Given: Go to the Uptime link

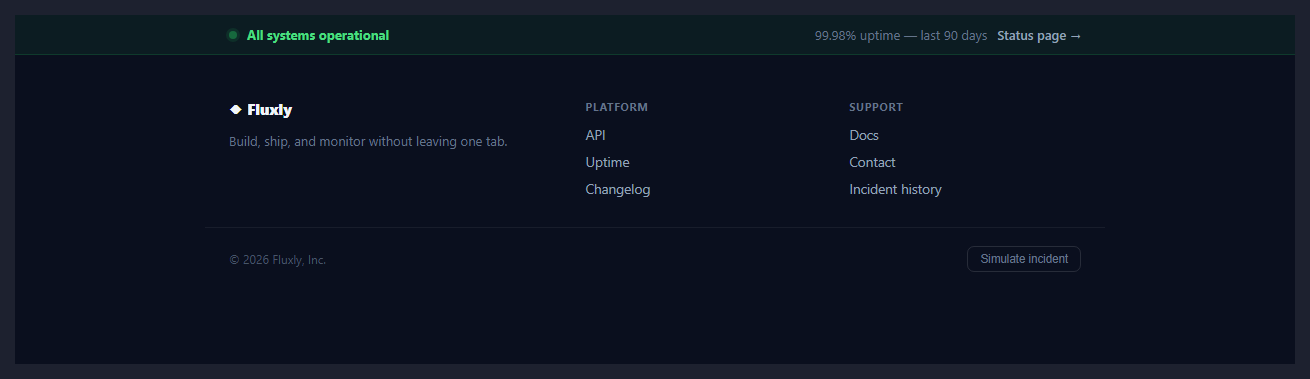Looking at the screenshot, I should [607, 162].
